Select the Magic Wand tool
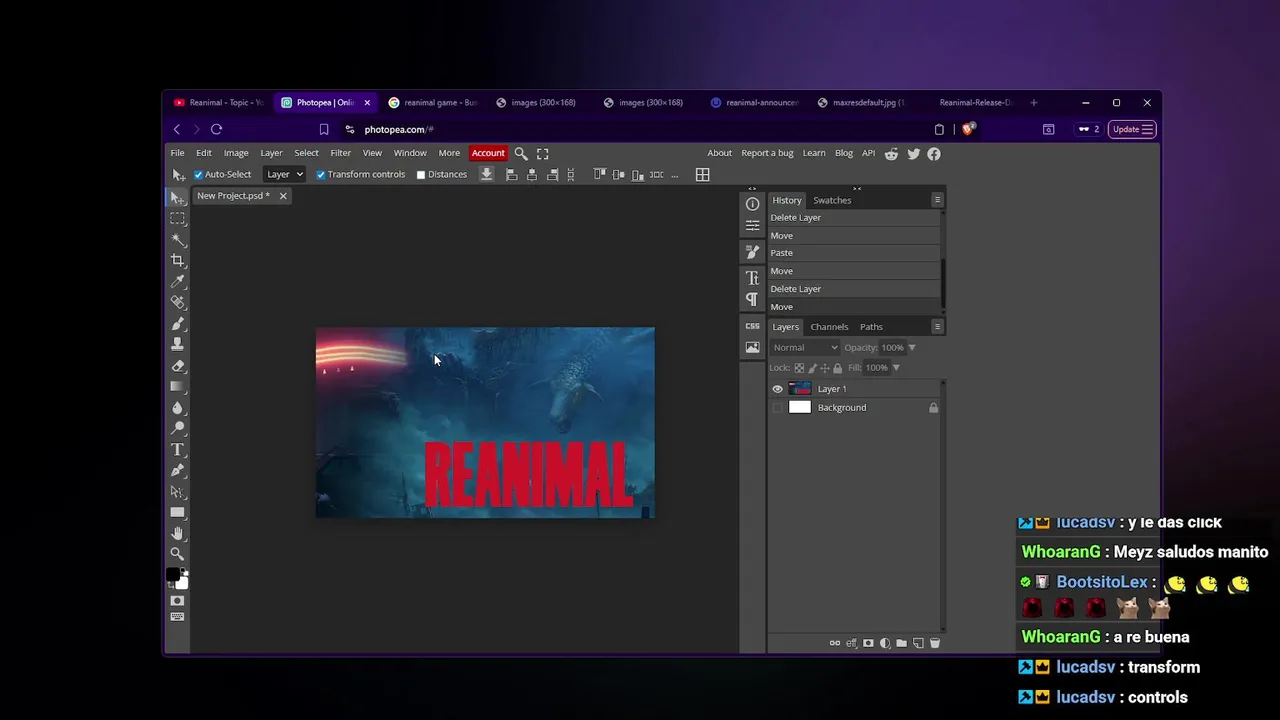This screenshot has height=720, width=1280. click(177, 239)
